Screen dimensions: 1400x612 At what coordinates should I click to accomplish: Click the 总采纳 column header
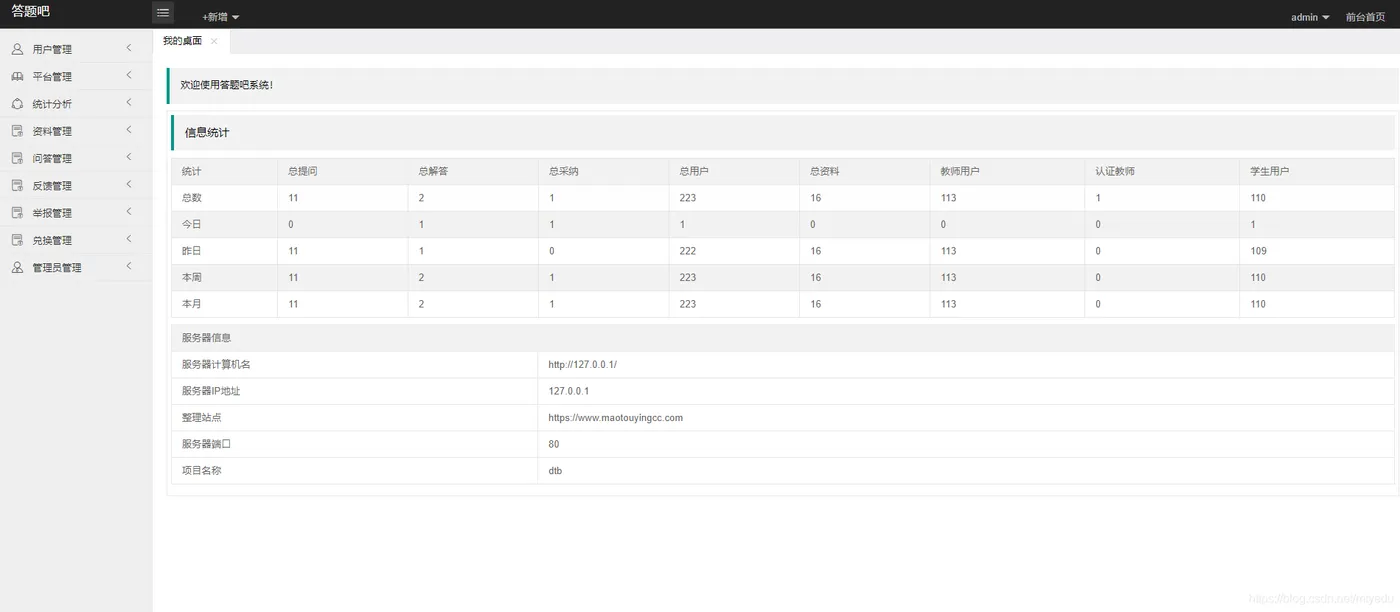point(564,171)
